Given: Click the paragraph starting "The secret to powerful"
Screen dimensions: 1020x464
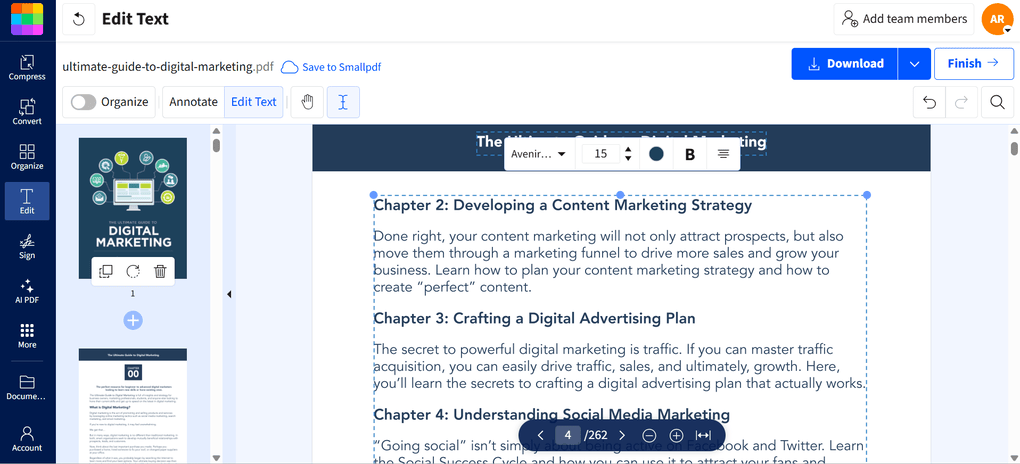Looking at the screenshot, I should [x=619, y=366].
